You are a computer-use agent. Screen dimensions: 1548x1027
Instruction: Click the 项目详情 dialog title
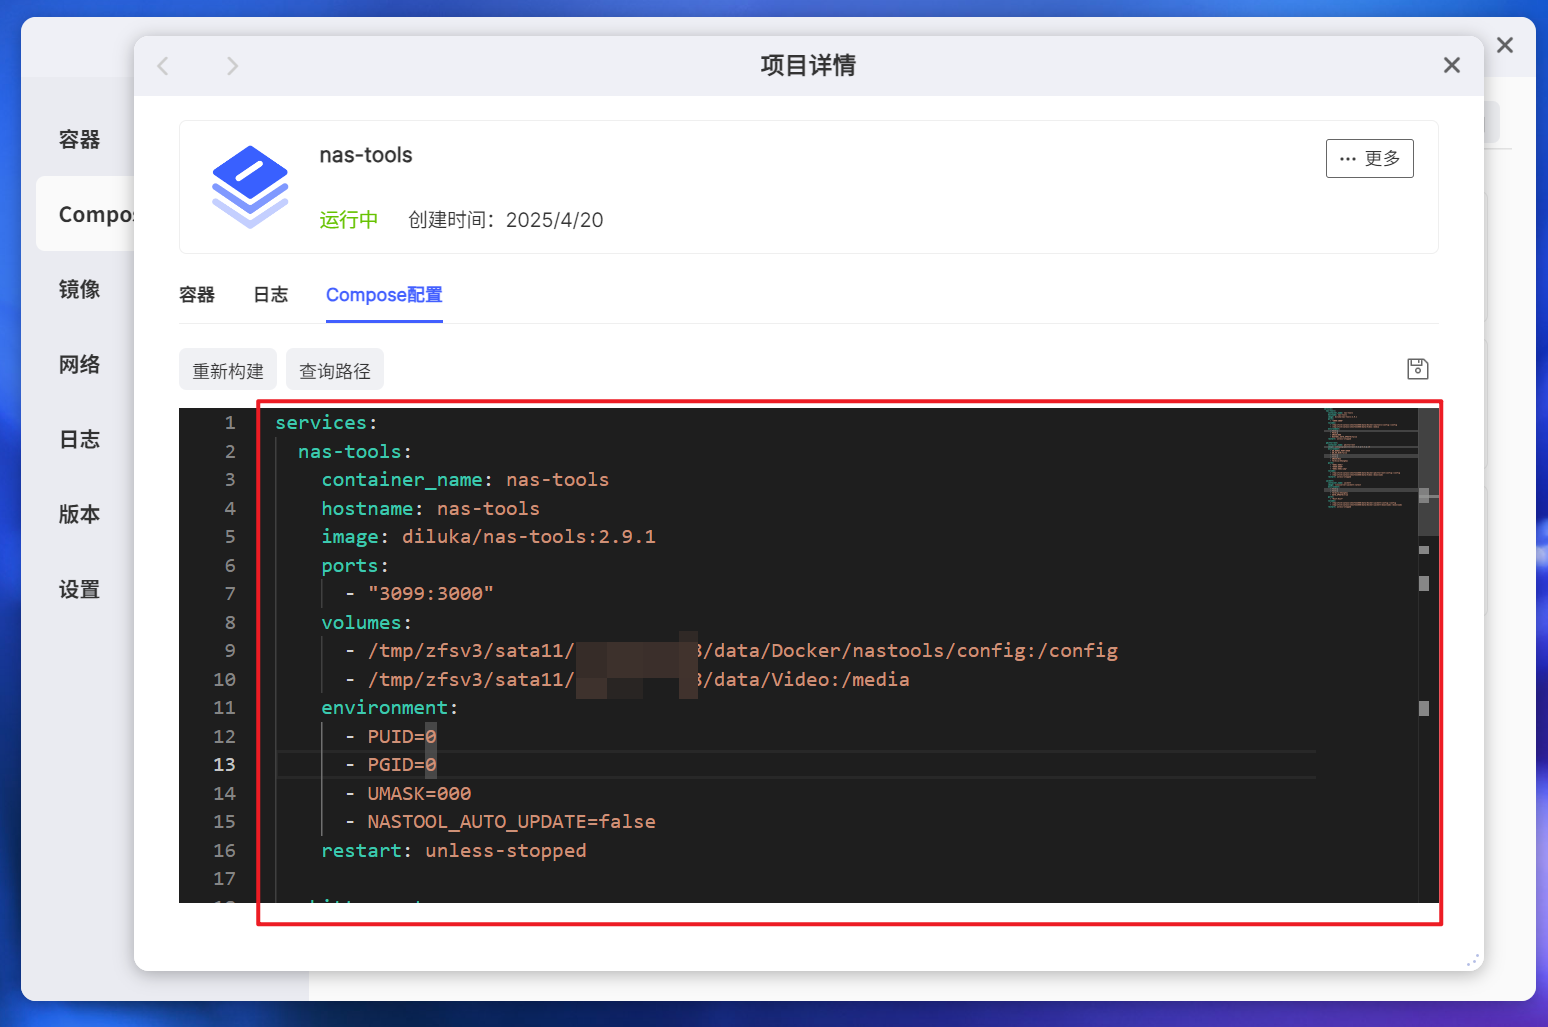808,66
